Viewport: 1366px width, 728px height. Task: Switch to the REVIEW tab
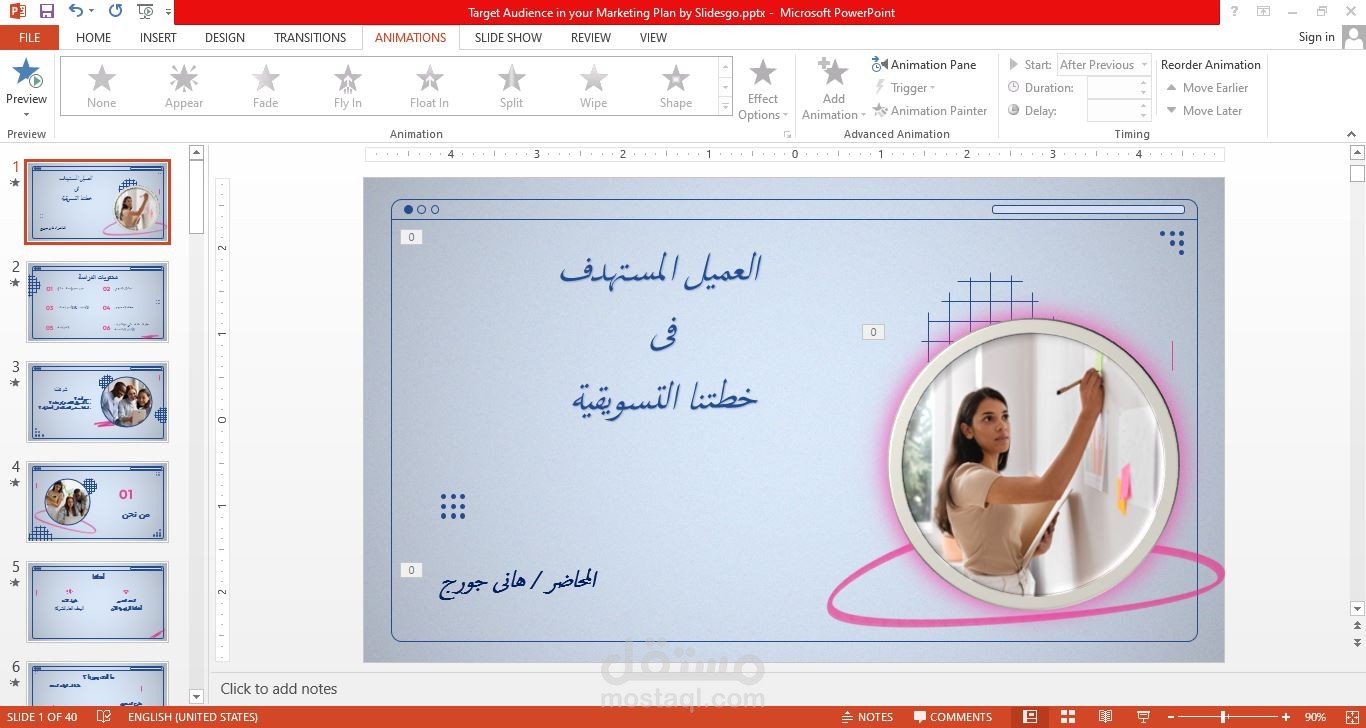point(591,38)
